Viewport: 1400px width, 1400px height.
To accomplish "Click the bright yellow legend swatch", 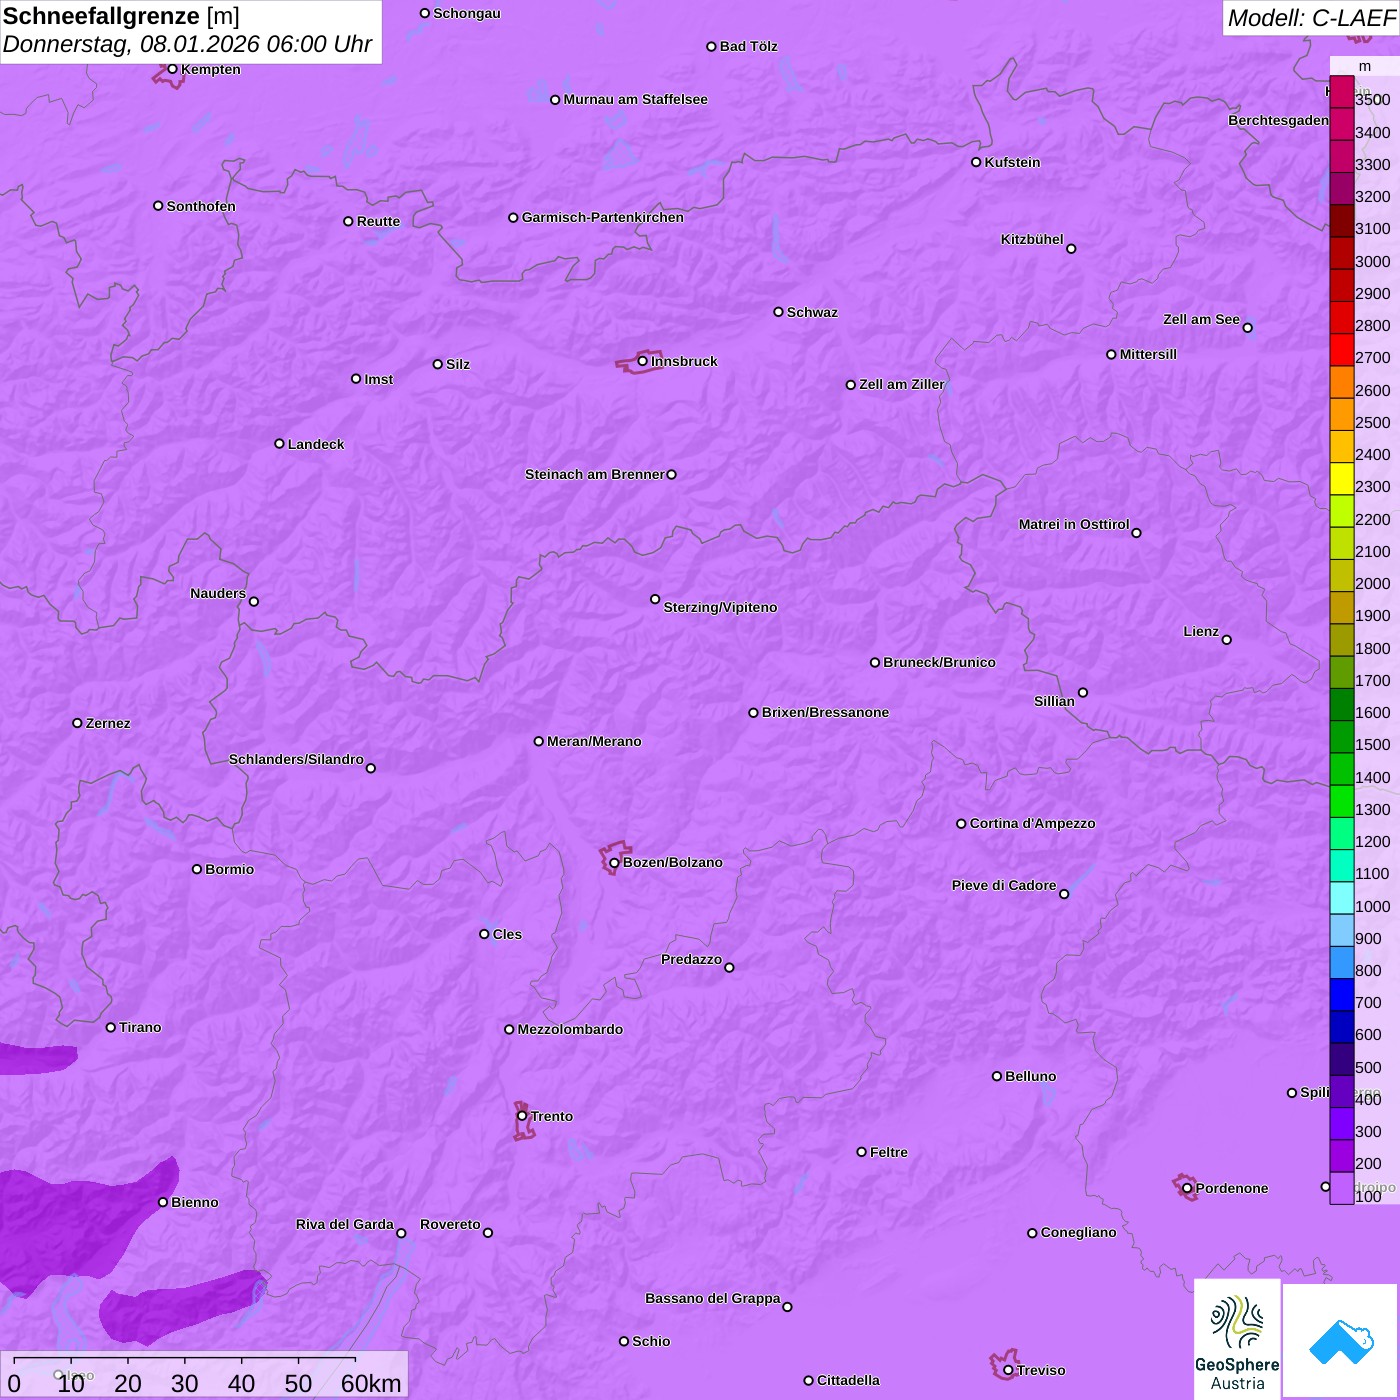I will (1342, 479).
